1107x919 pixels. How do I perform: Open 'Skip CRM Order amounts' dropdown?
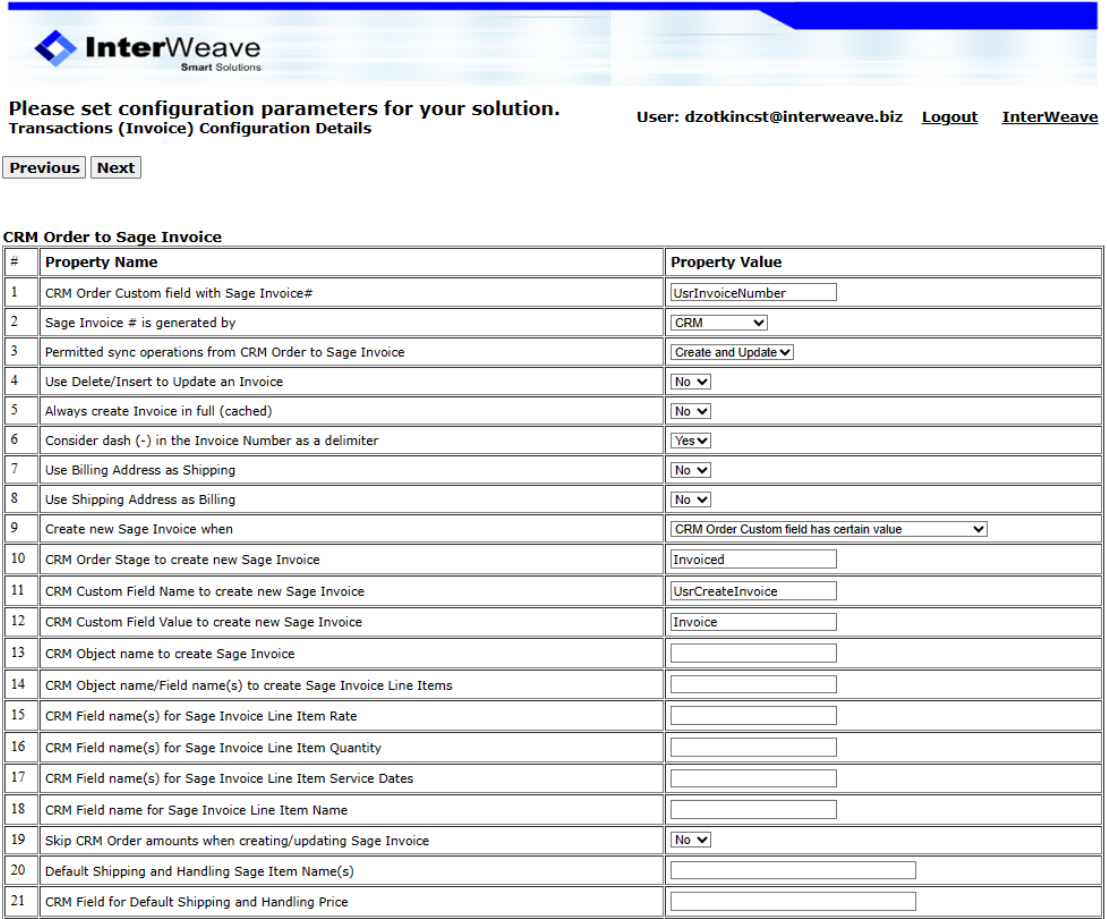click(x=690, y=840)
